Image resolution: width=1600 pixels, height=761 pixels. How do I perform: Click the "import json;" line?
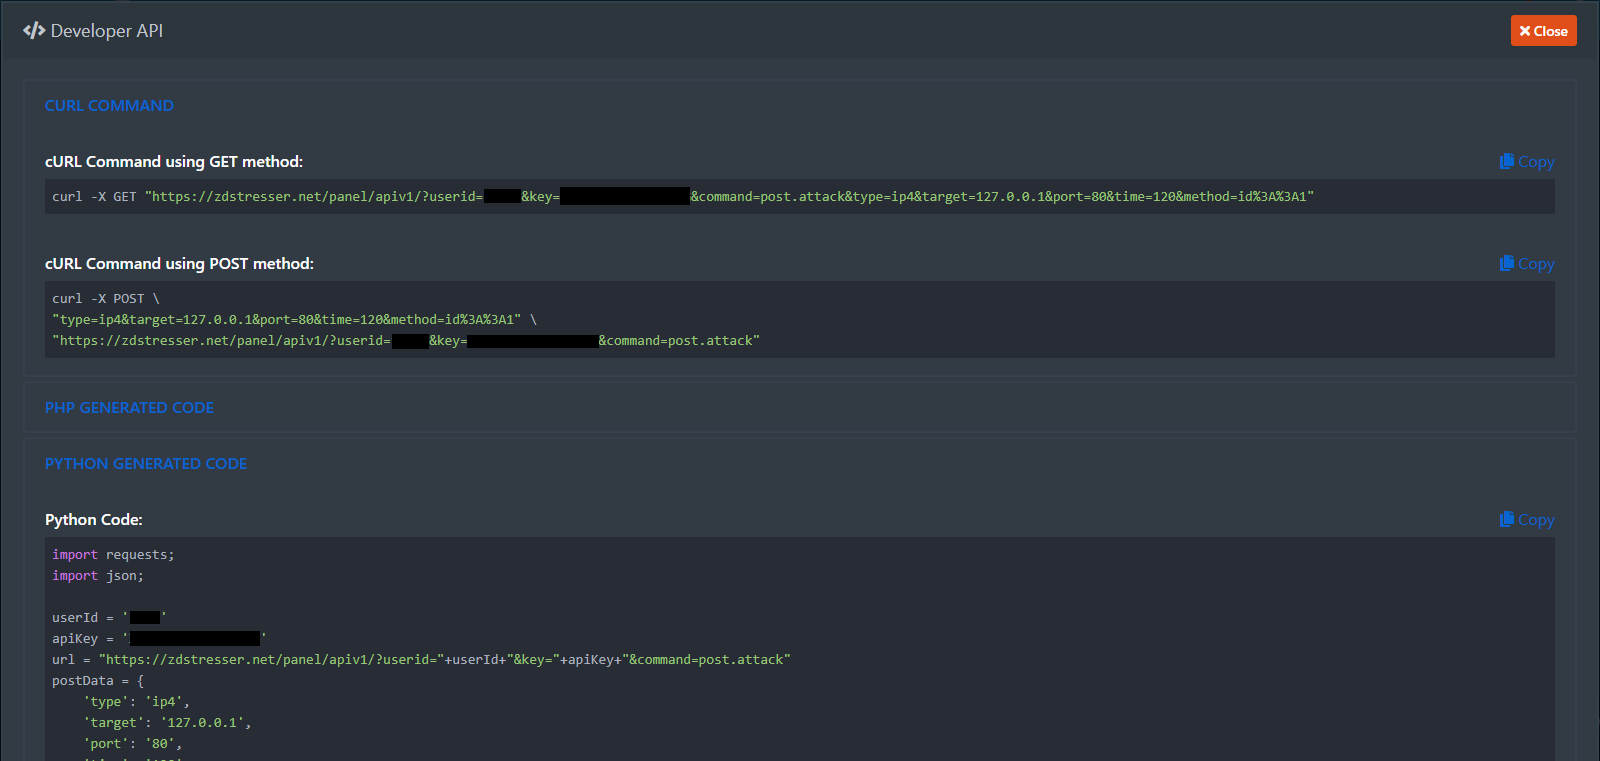tap(98, 576)
